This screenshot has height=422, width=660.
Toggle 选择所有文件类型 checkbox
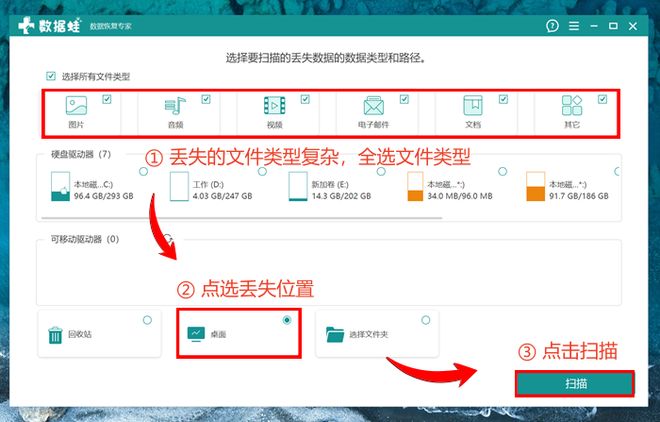click(51, 76)
